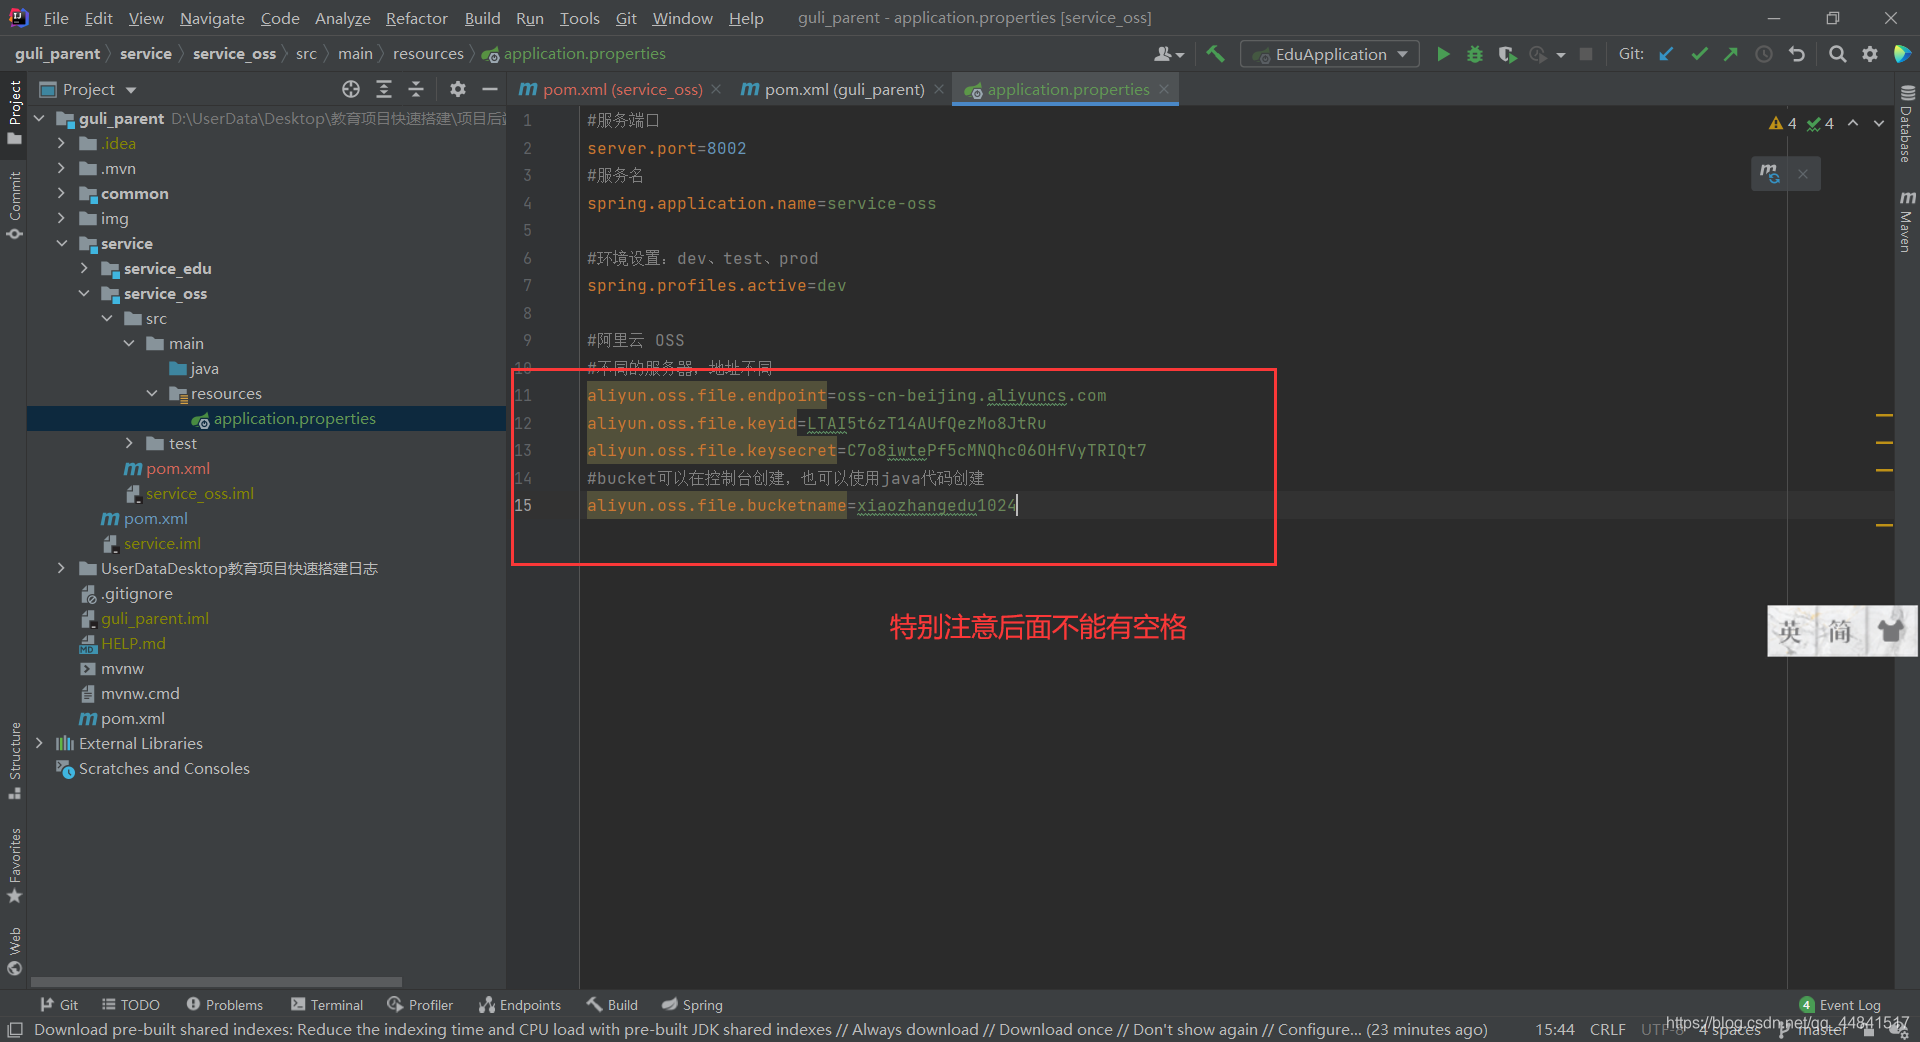Image resolution: width=1920 pixels, height=1042 pixels.
Task: Select service_oss.iml file
Action: tap(199, 493)
